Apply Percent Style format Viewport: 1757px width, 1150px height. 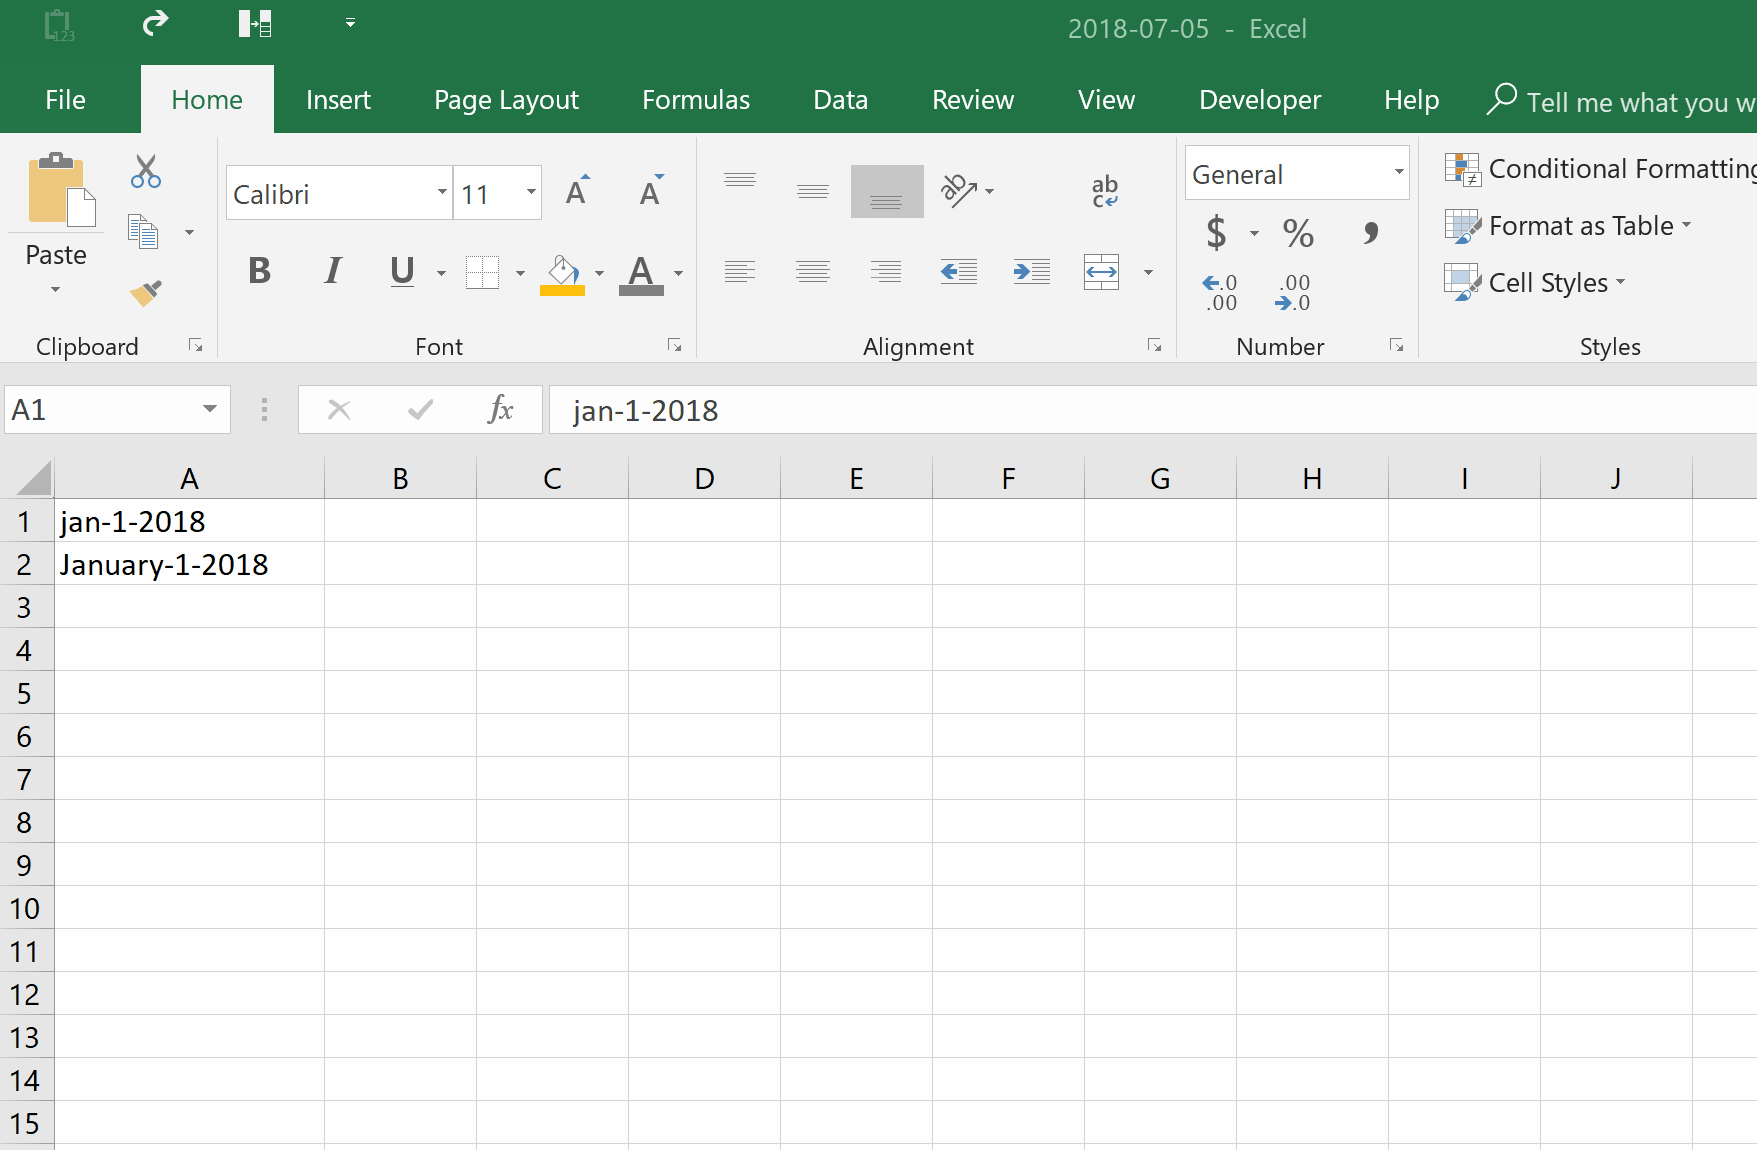(x=1298, y=233)
